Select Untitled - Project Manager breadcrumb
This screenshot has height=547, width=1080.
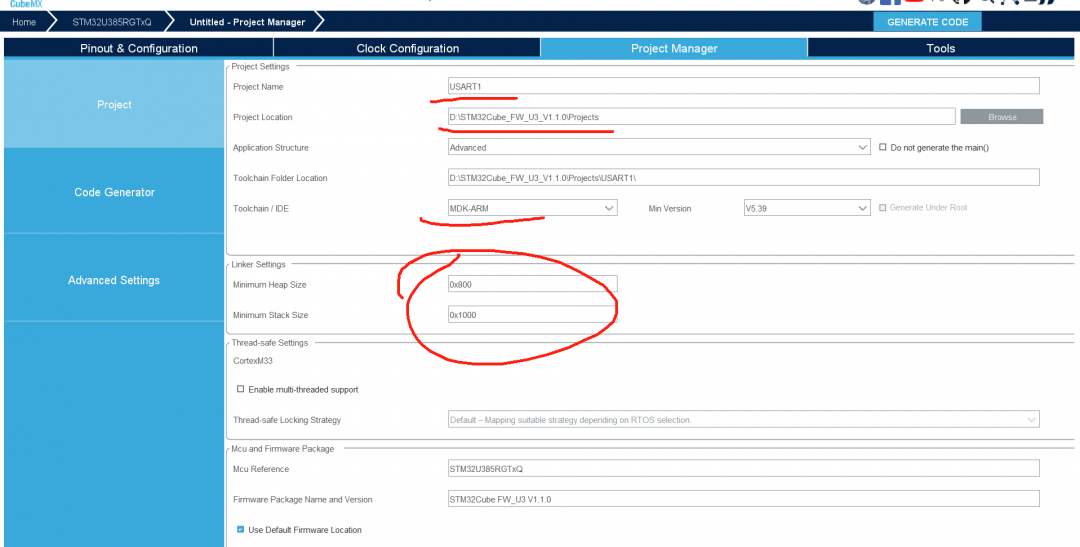[x=247, y=22]
